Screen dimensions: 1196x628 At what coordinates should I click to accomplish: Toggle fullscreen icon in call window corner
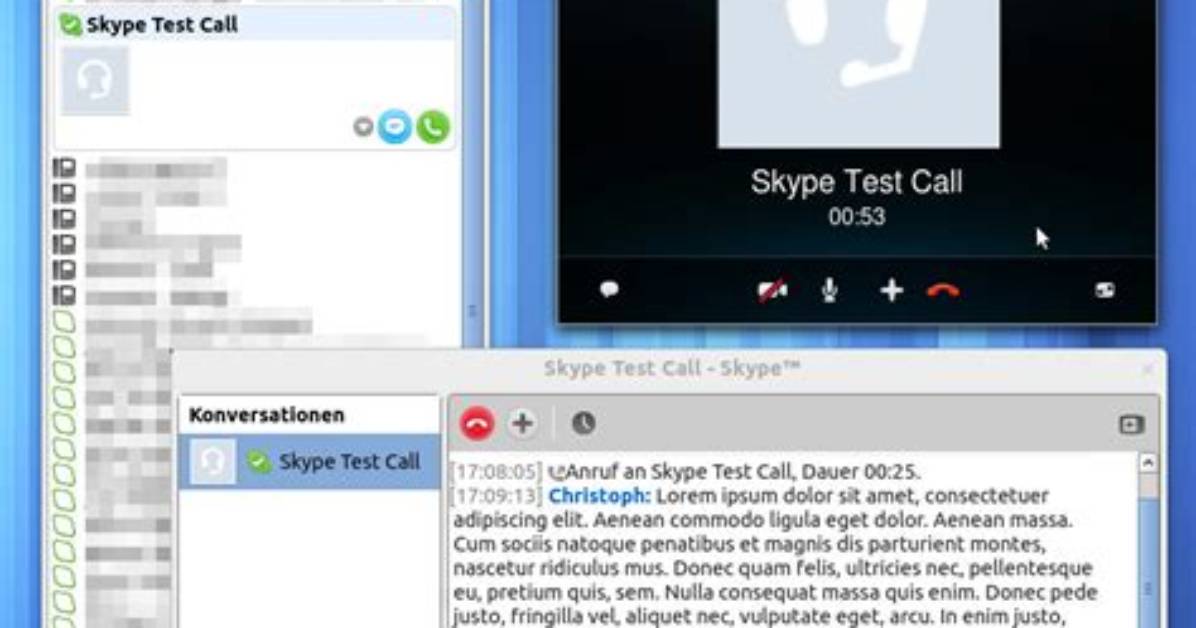pyautogui.click(x=1104, y=290)
